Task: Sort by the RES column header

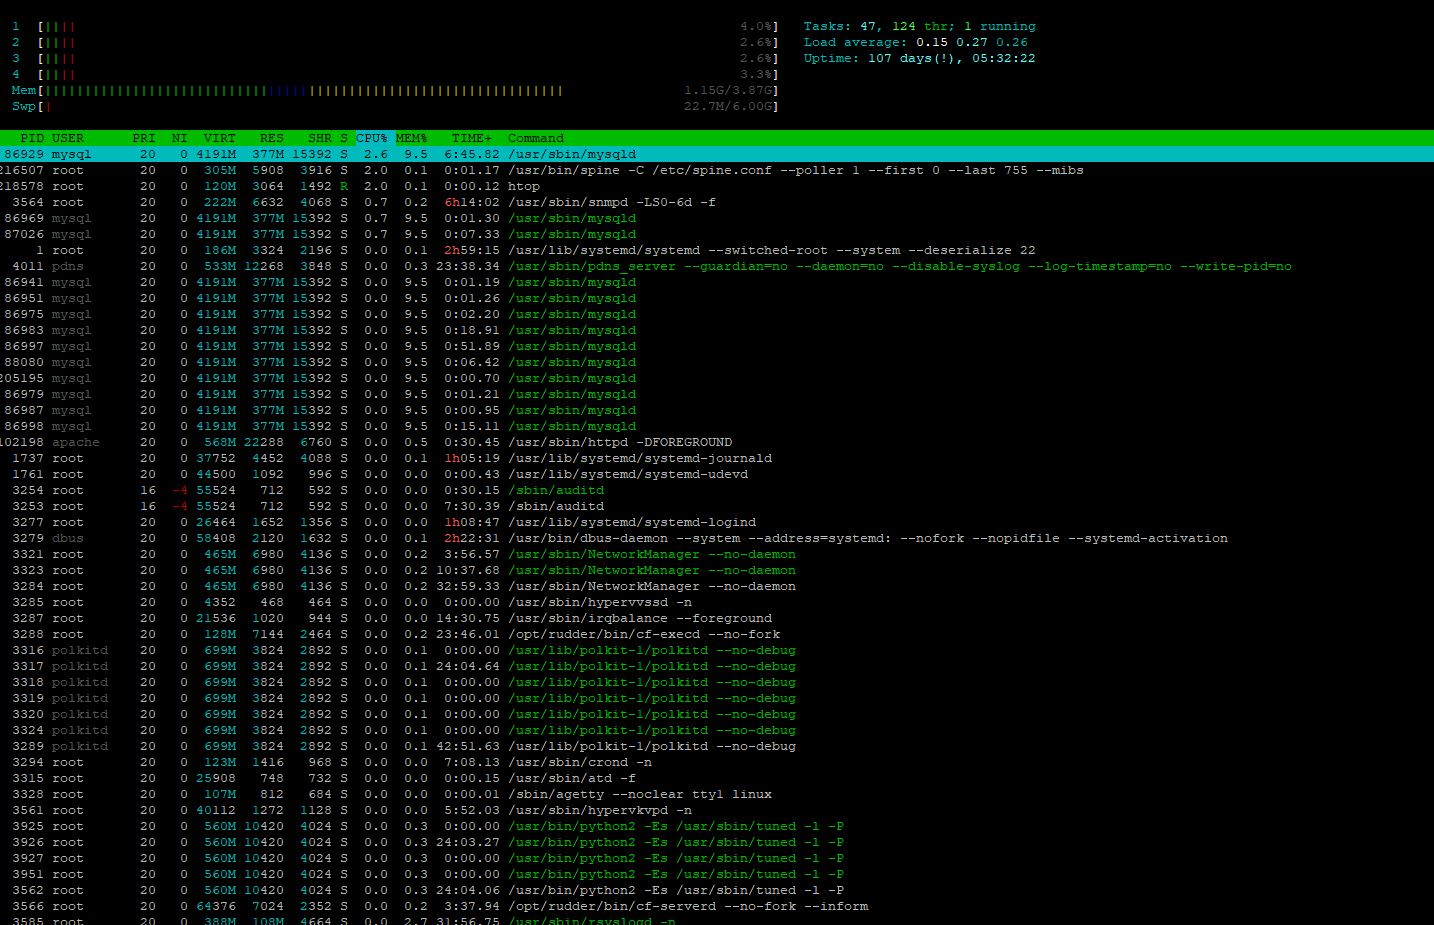Action: point(272,138)
